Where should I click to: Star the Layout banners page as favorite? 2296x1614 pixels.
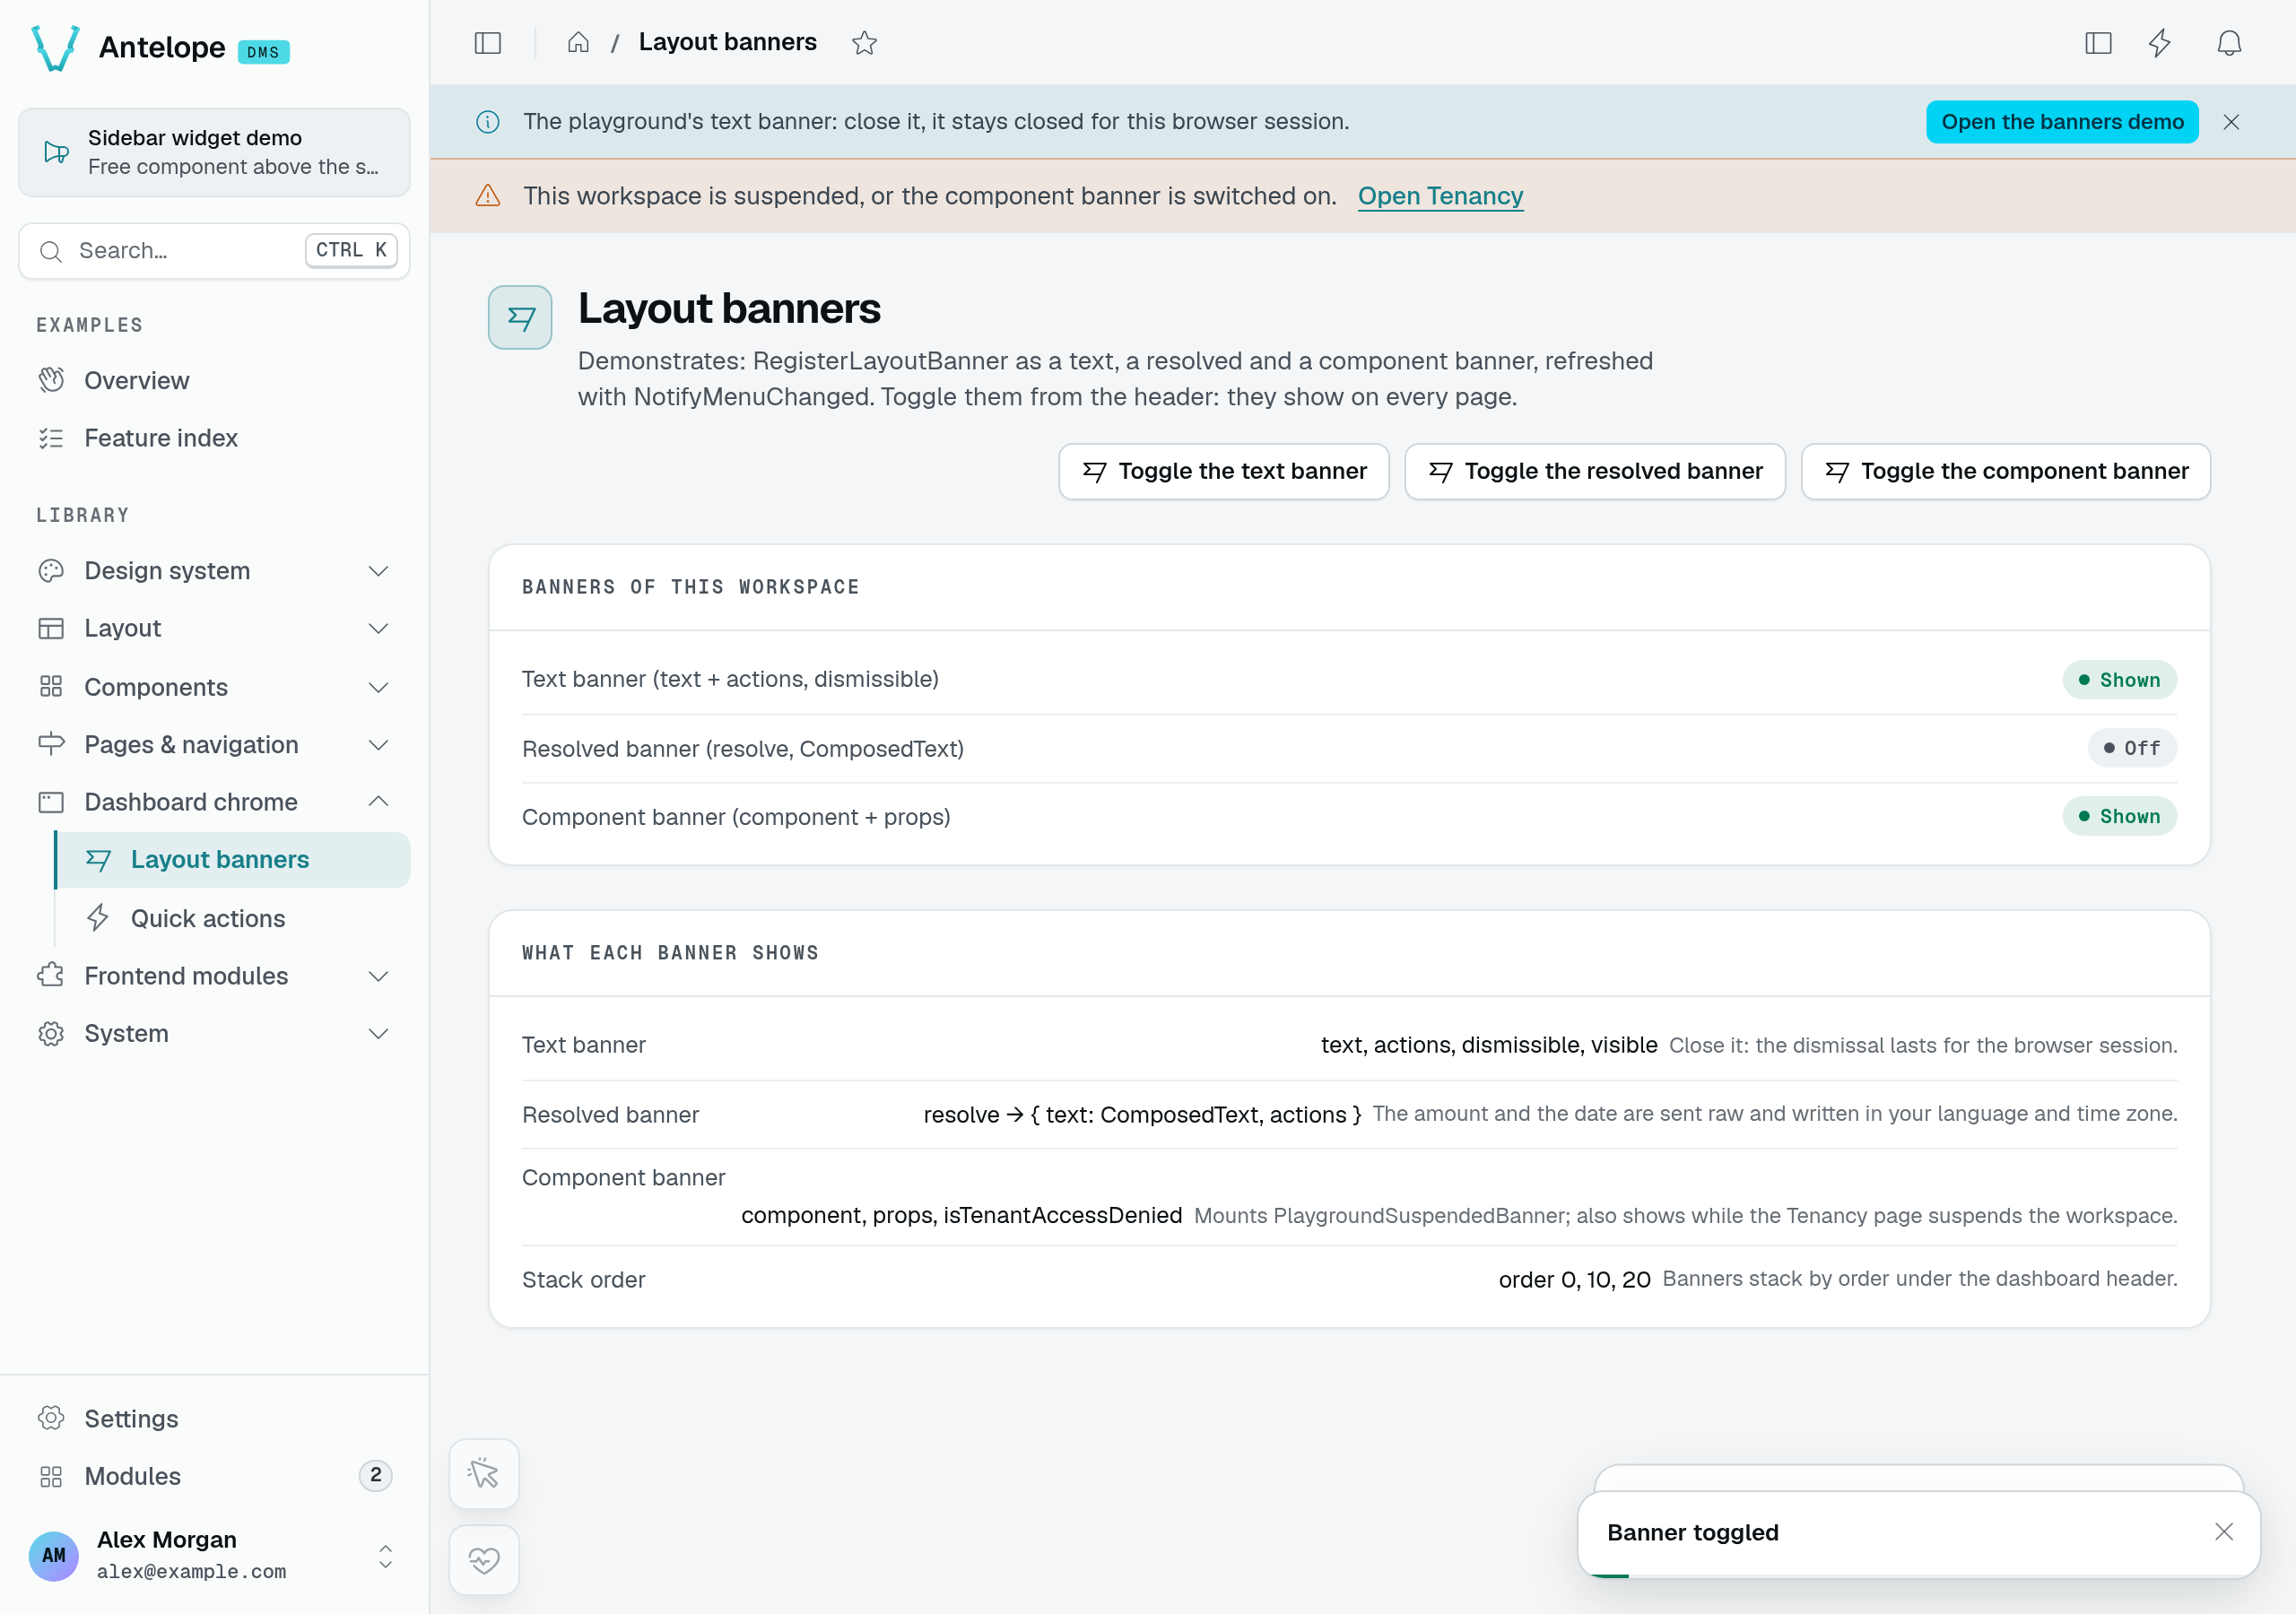pyautogui.click(x=864, y=43)
